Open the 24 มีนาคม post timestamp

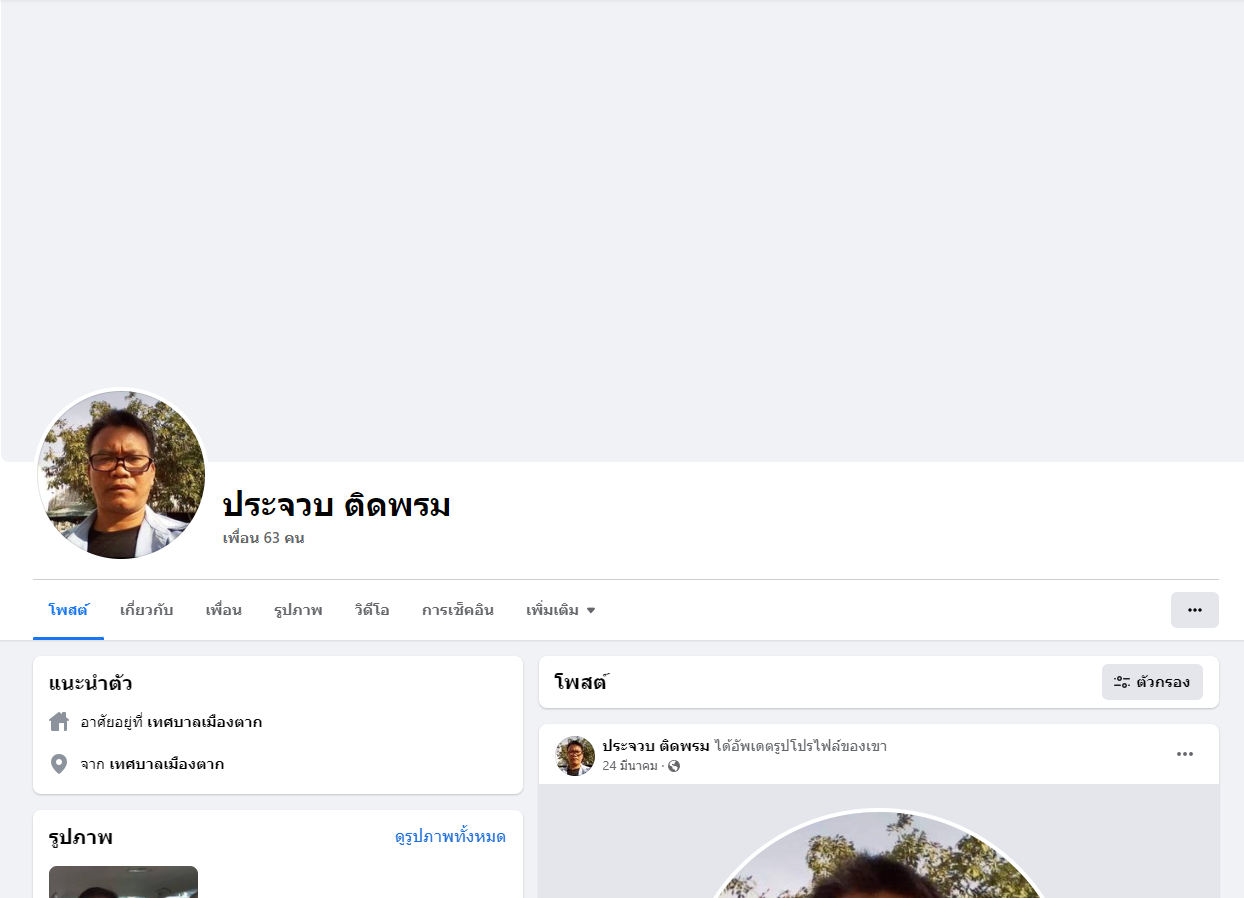coord(630,766)
